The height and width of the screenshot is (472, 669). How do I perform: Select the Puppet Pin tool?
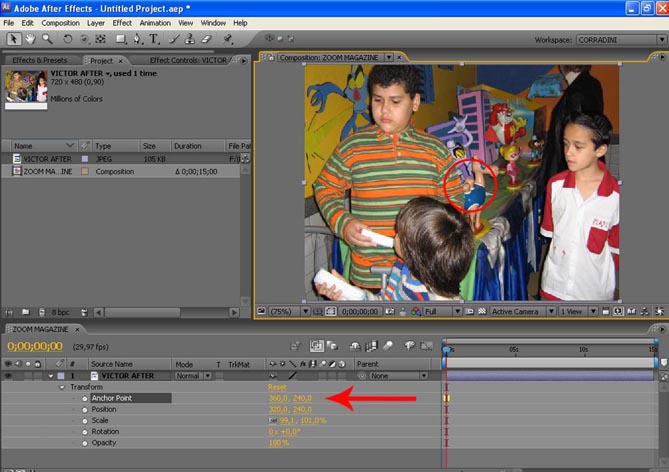[x=228, y=39]
